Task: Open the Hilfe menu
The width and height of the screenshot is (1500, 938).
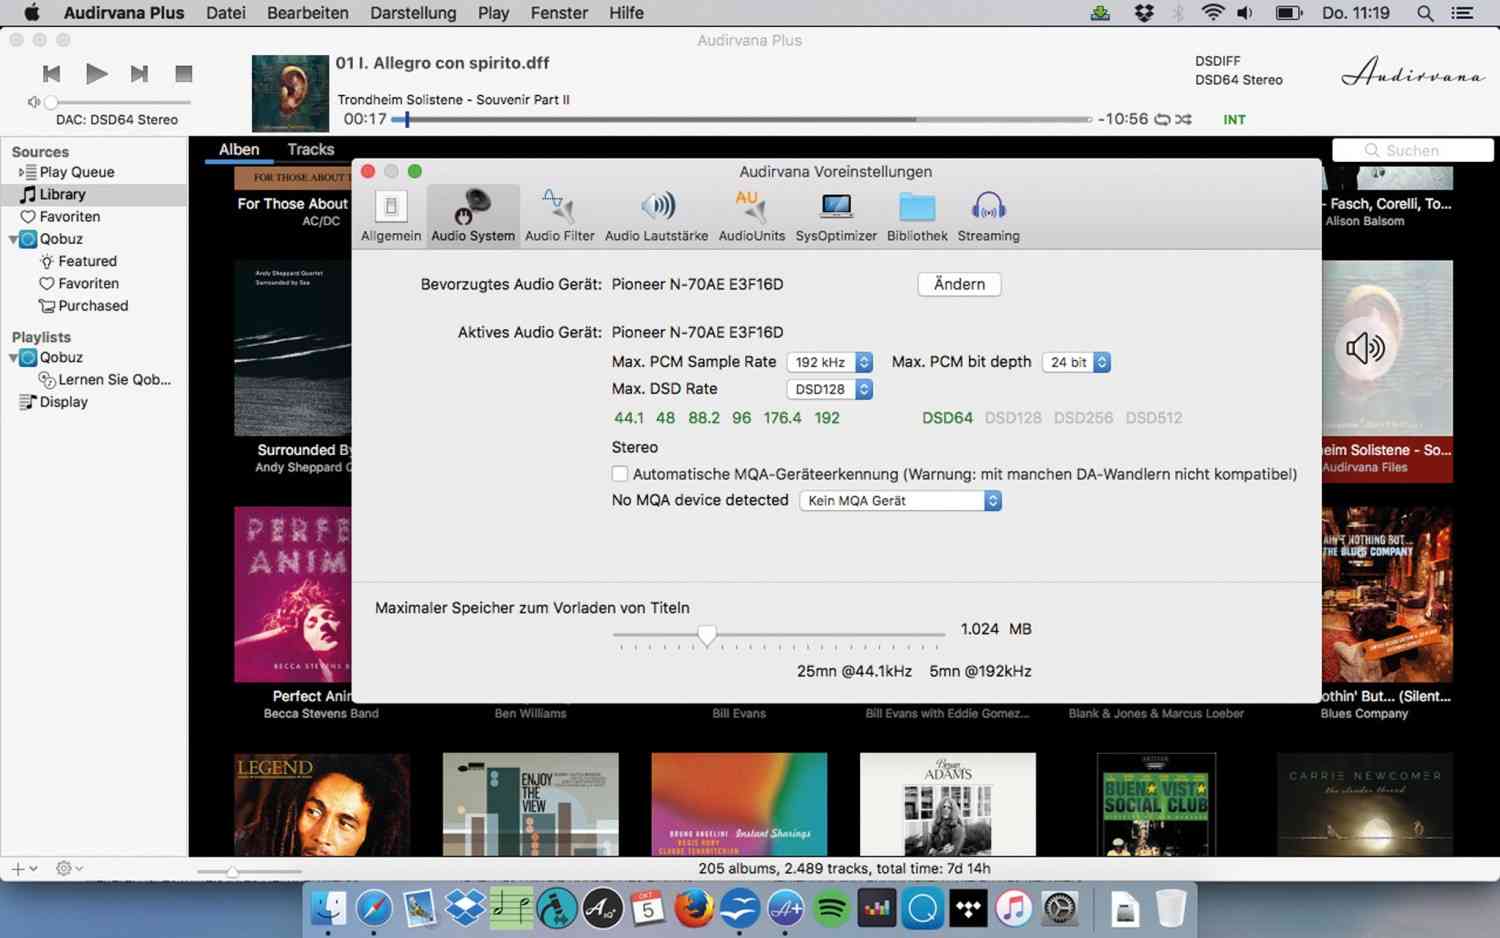Action: pyautogui.click(x=626, y=13)
